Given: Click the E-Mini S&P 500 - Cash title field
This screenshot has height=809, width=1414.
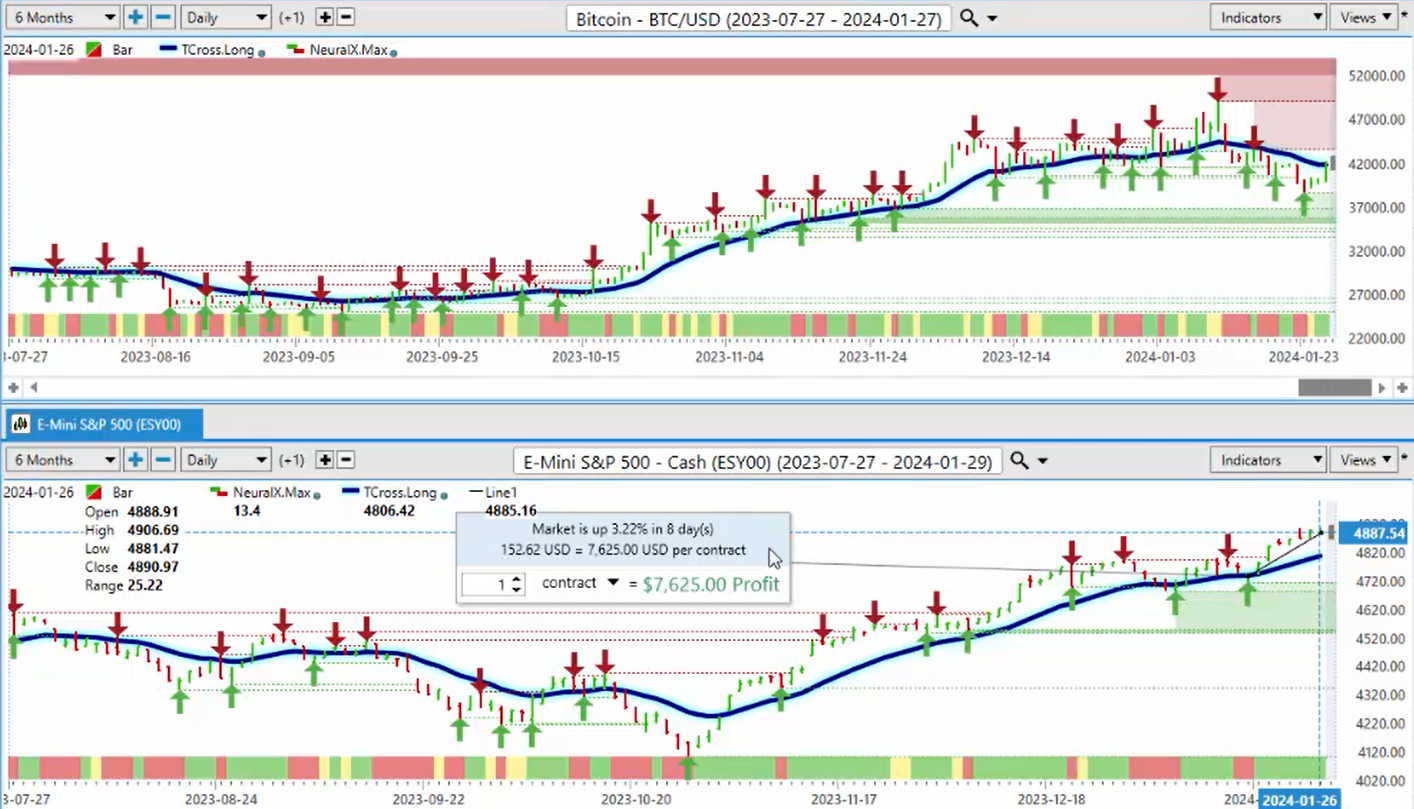Looking at the screenshot, I should pyautogui.click(x=758, y=461).
